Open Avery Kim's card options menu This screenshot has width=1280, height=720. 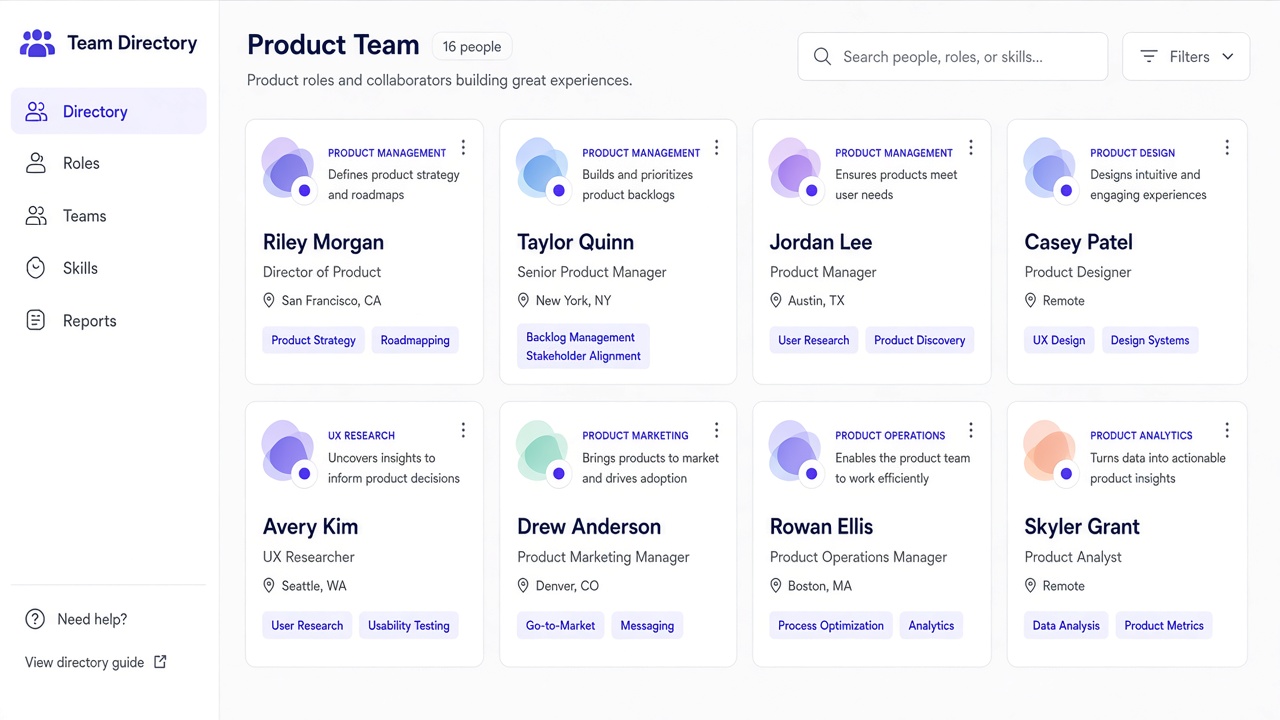[x=463, y=430]
